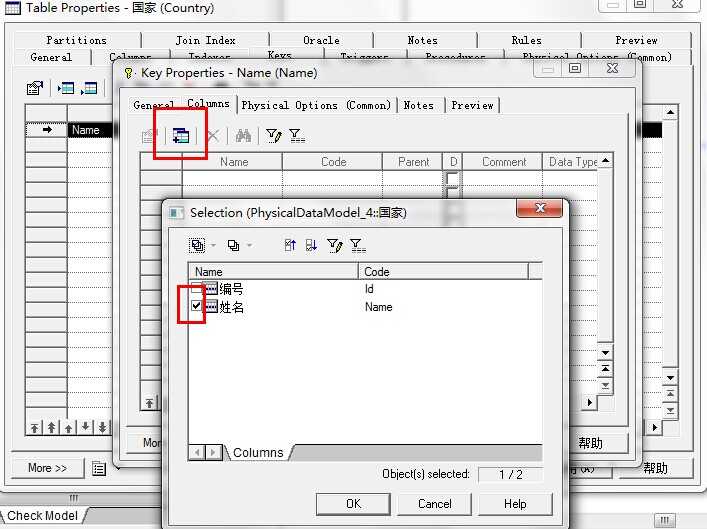Open Physical Options (Common) tab in Key Properties
The image size is (707, 529).
(316, 105)
